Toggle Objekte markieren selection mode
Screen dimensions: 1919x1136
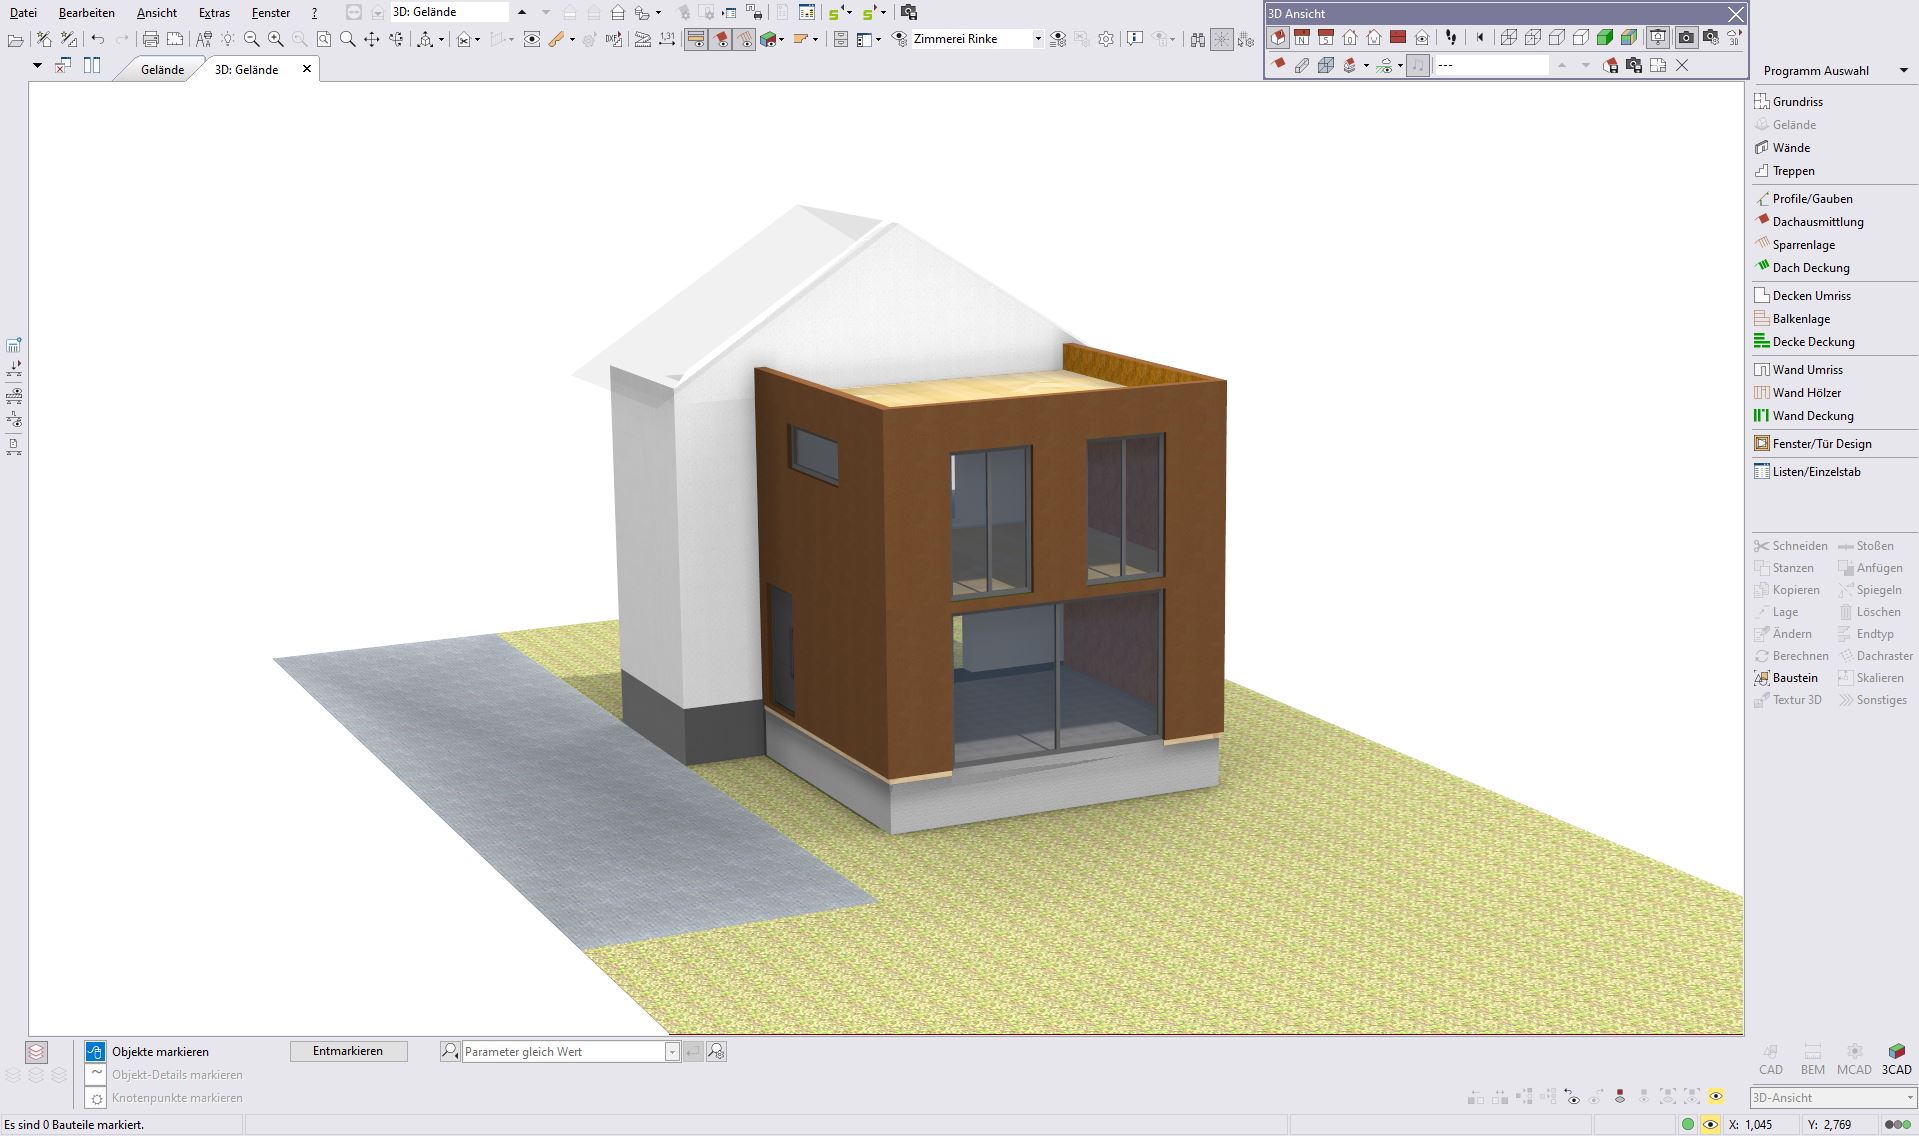point(95,1051)
